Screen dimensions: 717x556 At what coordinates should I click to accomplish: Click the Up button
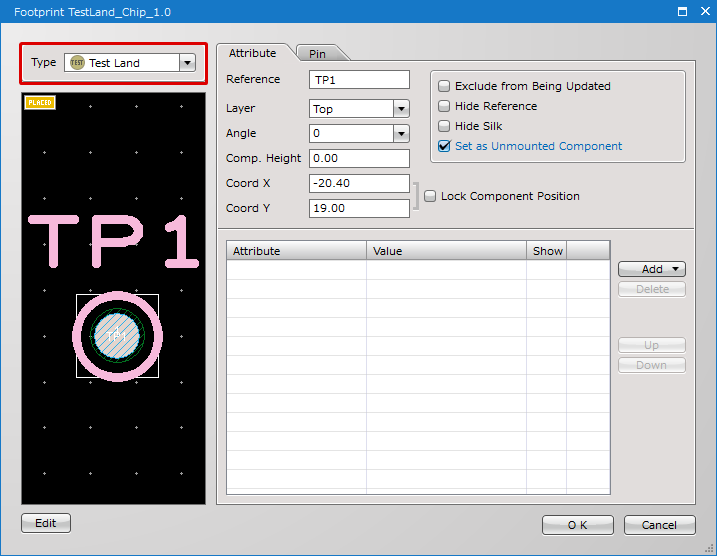[x=652, y=345]
